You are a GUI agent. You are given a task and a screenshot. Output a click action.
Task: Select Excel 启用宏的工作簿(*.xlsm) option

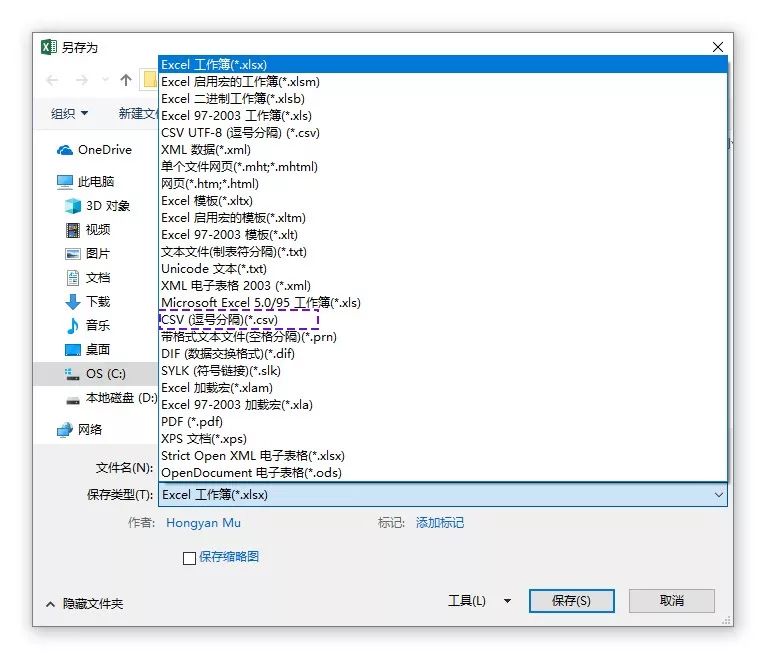point(443,82)
